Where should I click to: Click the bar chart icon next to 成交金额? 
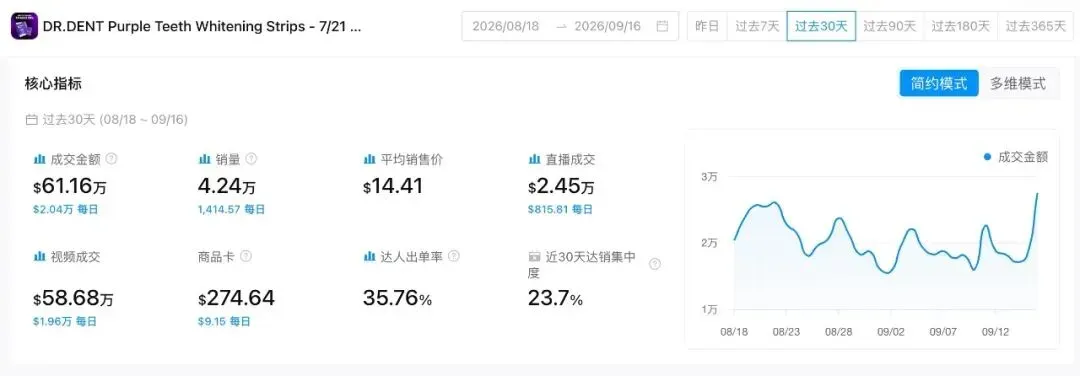point(39,159)
